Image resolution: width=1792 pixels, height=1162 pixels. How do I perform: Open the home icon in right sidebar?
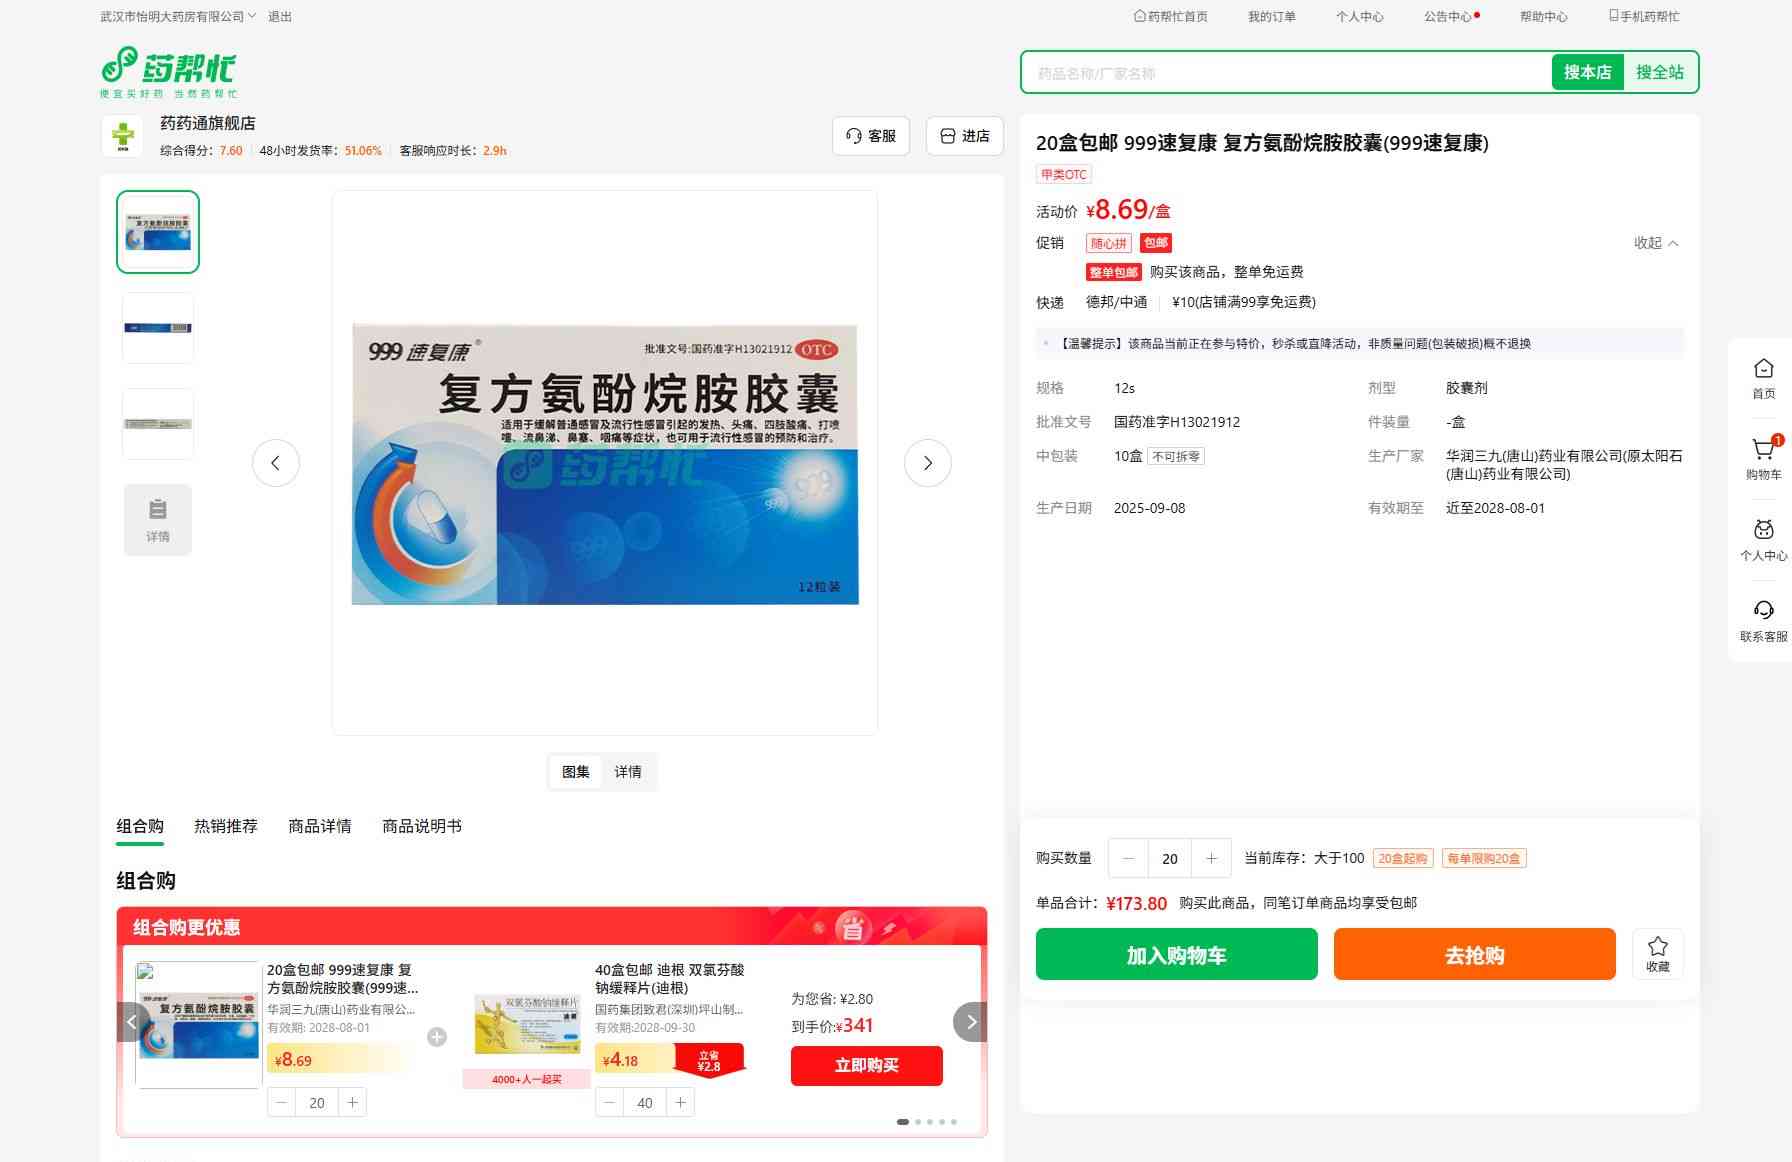tap(1763, 370)
